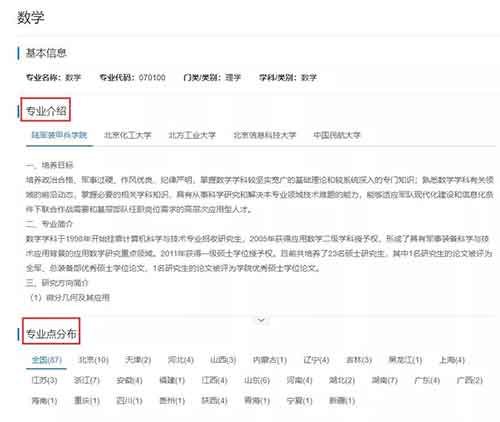The width and height of the screenshot is (500, 422).
Task: Choose the 福建(1) region
Action: click(172, 380)
